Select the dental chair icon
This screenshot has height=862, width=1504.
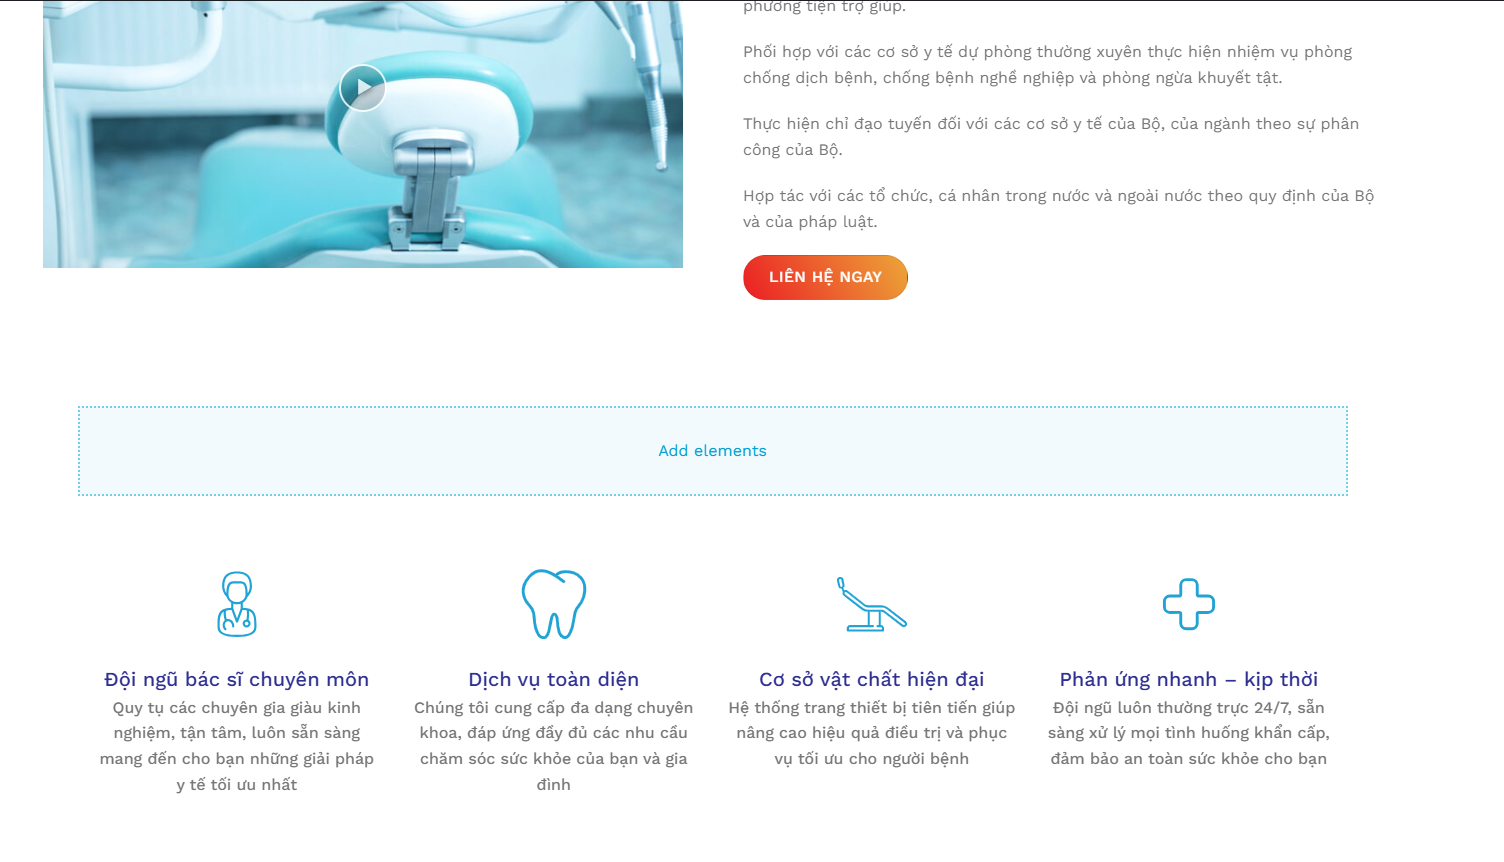[x=872, y=604]
